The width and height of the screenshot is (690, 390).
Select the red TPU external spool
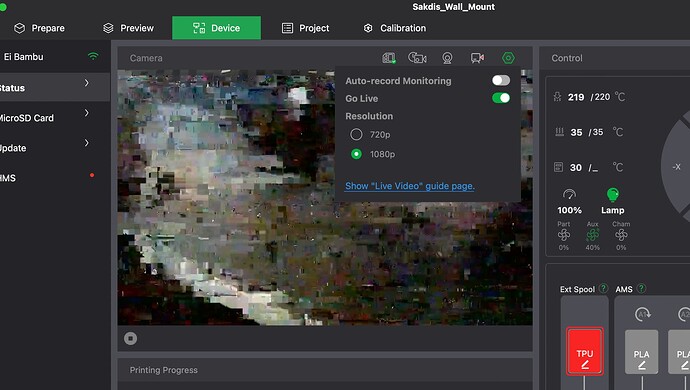pos(584,351)
